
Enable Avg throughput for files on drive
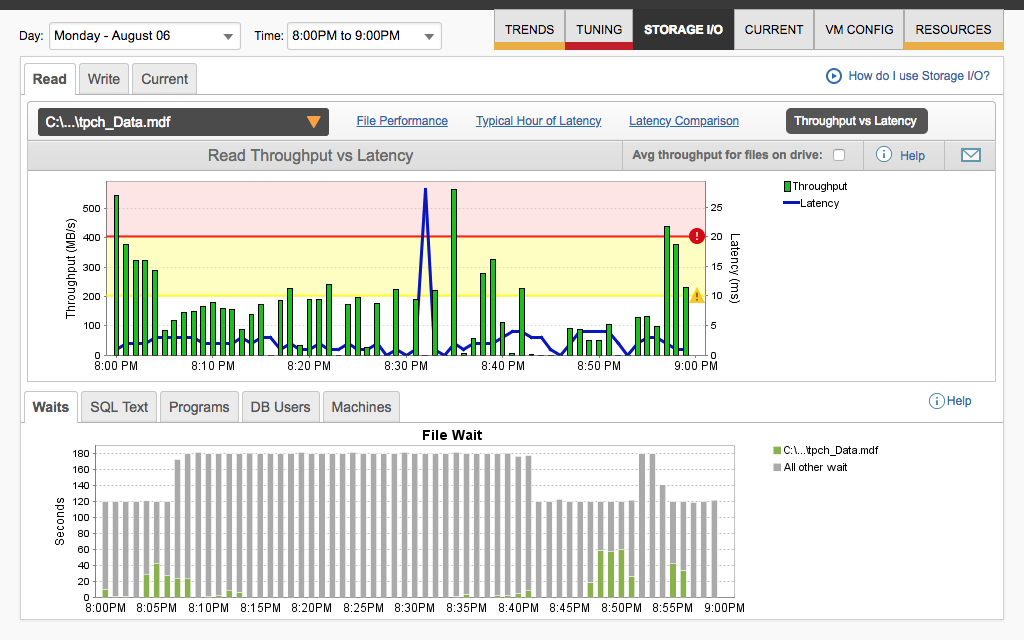pos(839,155)
